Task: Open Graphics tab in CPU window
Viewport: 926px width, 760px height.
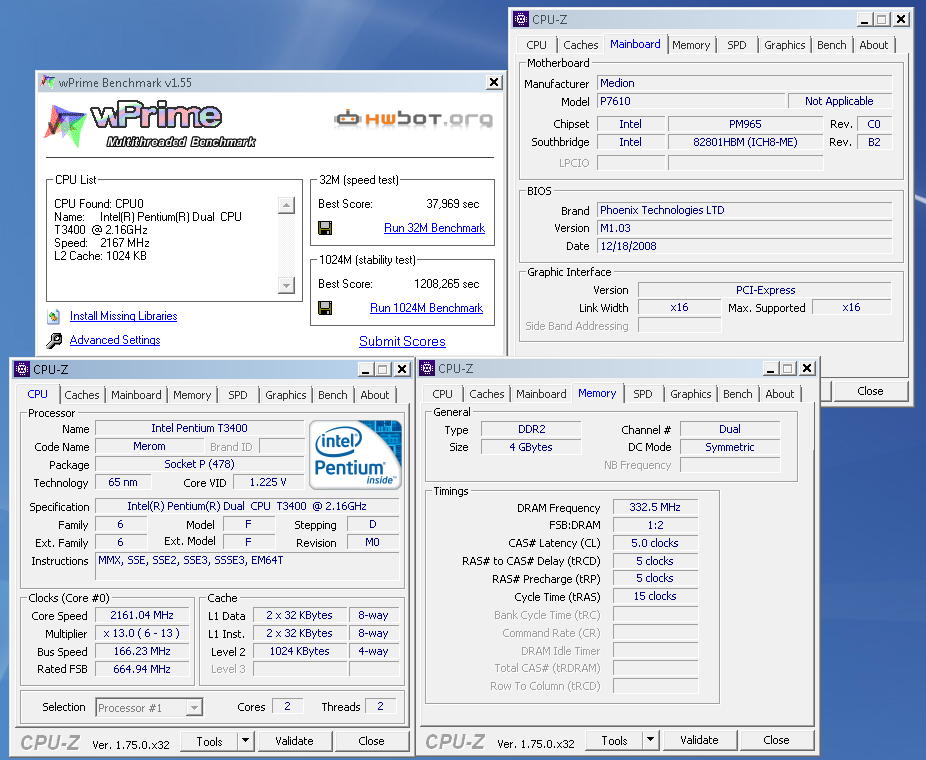Action: tap(285, 395)
